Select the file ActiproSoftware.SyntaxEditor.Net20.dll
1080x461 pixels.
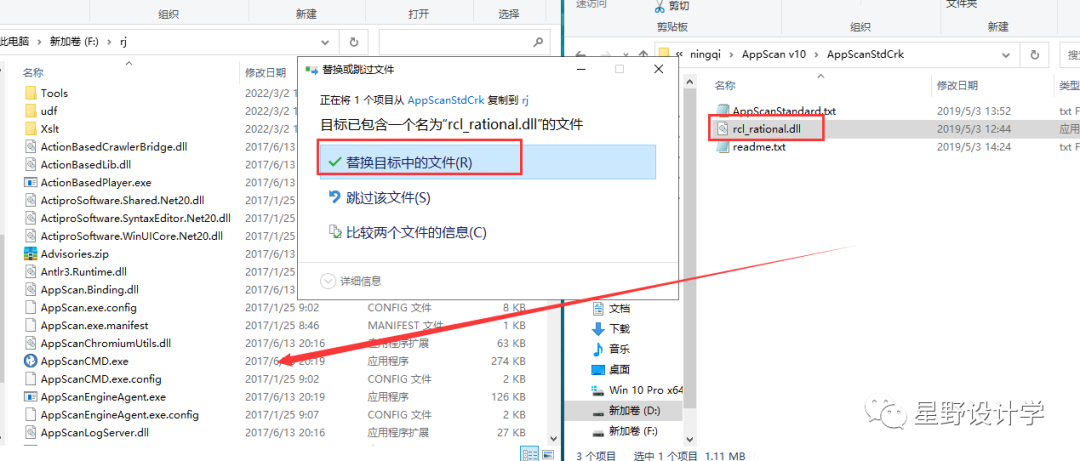pyautogui.click(x=135, y=218)
